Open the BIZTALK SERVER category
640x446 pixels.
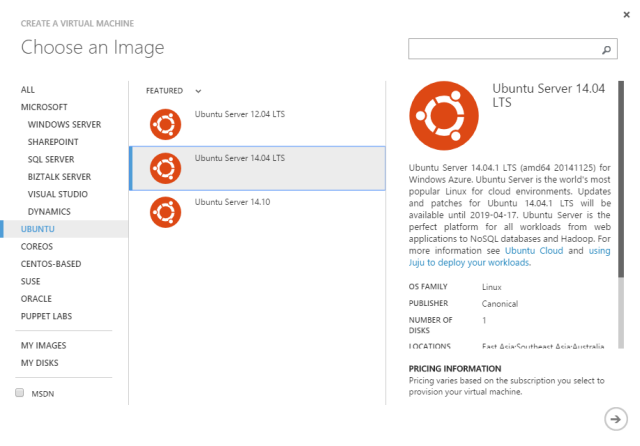pos(59,177)
